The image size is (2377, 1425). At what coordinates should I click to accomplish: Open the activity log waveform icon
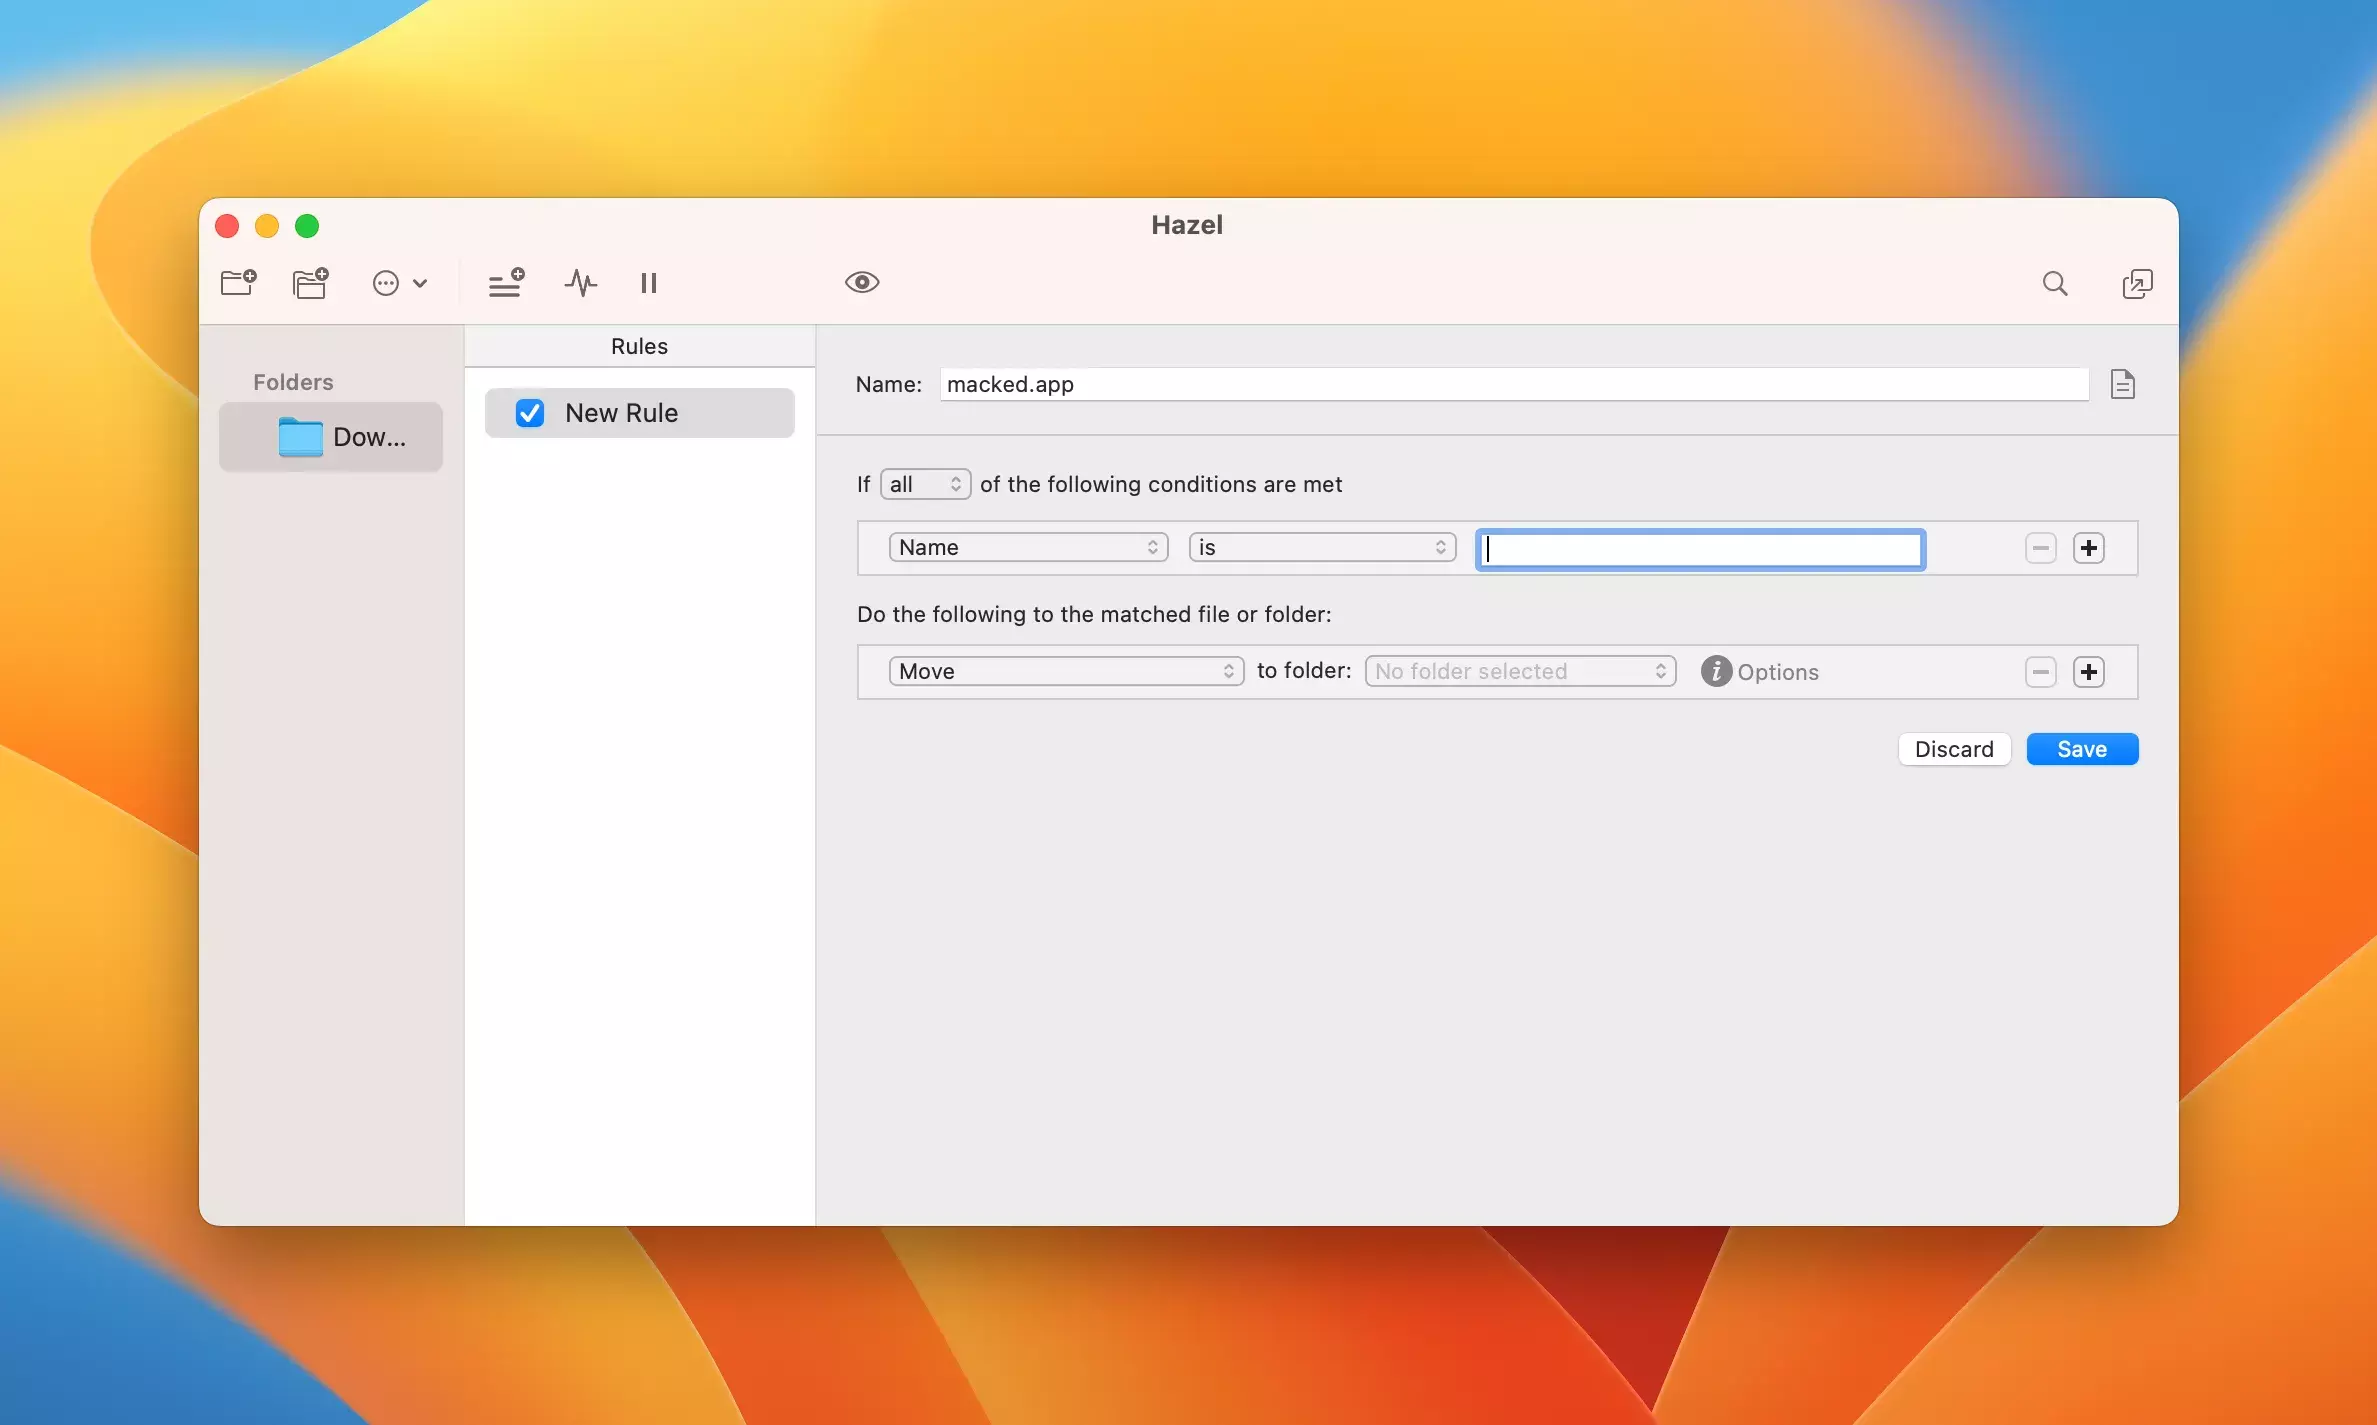(580, 283)
